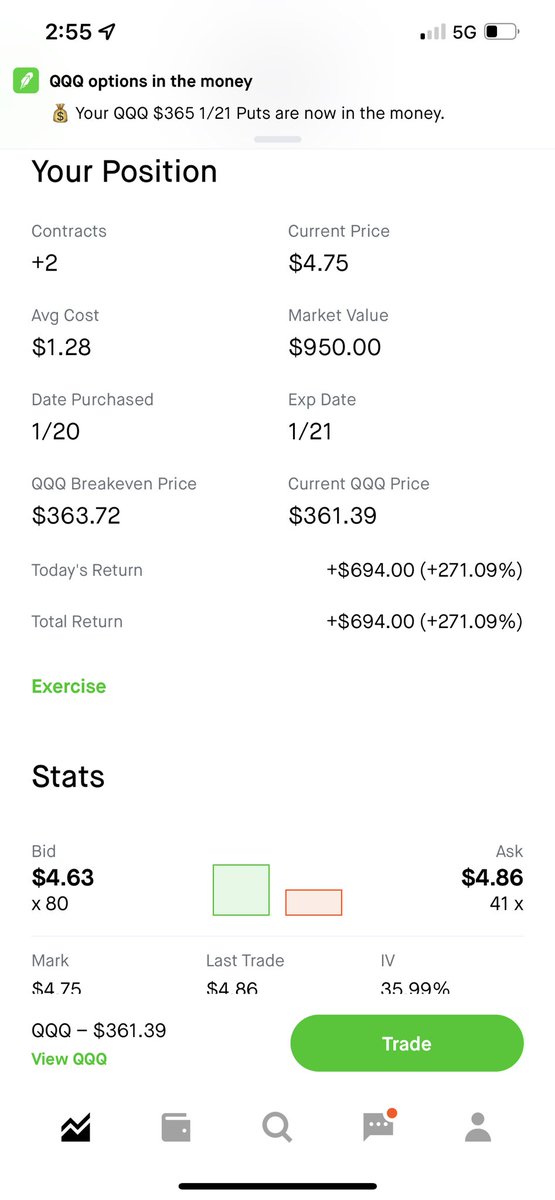
Task: Tap the green Trade button
Action: [406, 1043]
